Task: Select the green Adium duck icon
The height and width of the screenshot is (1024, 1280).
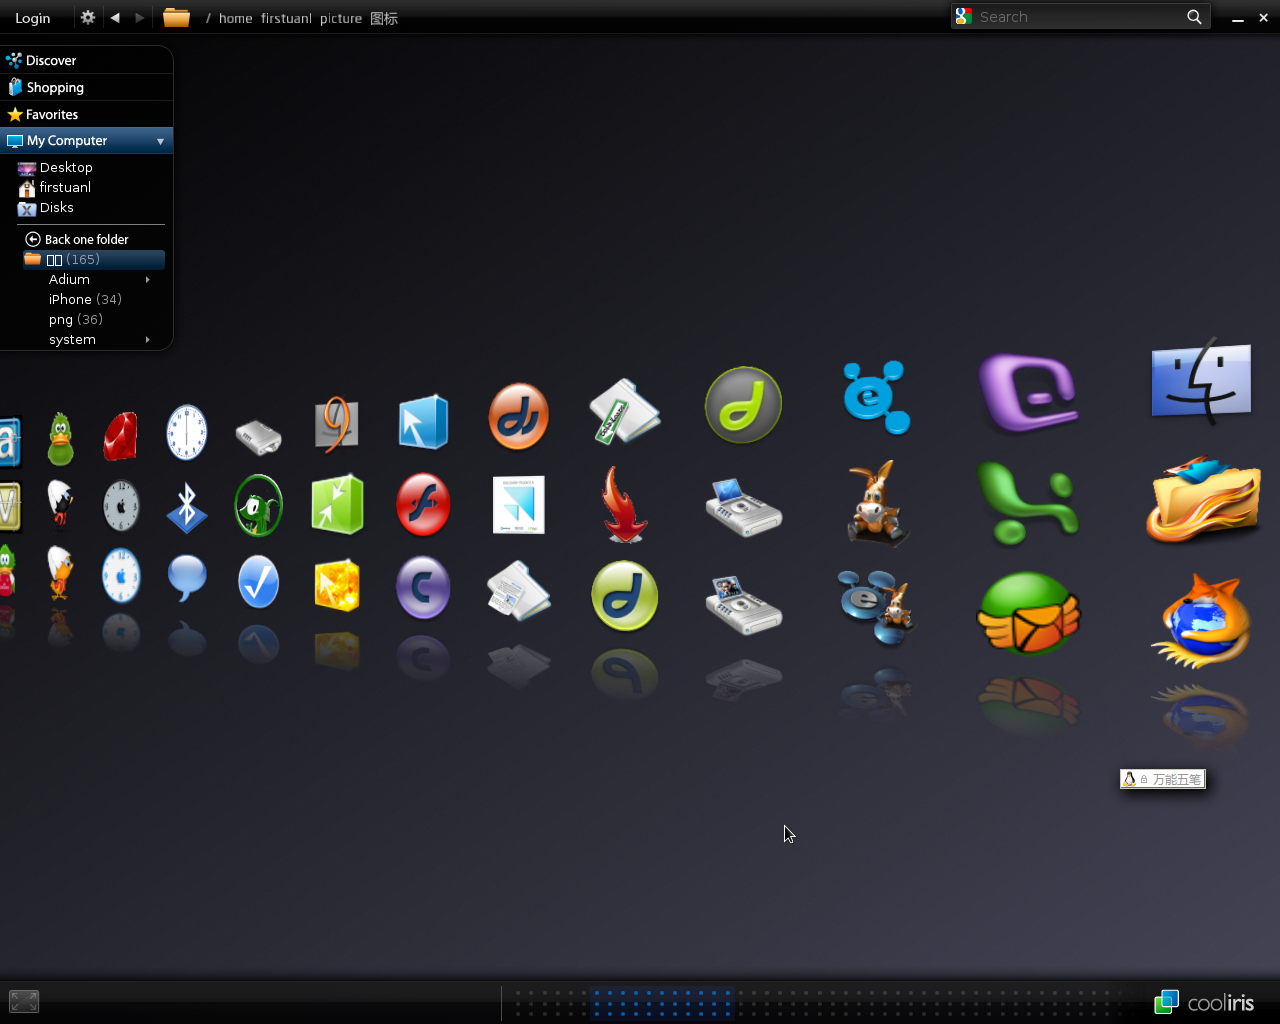Action: [x=61, y=439]
